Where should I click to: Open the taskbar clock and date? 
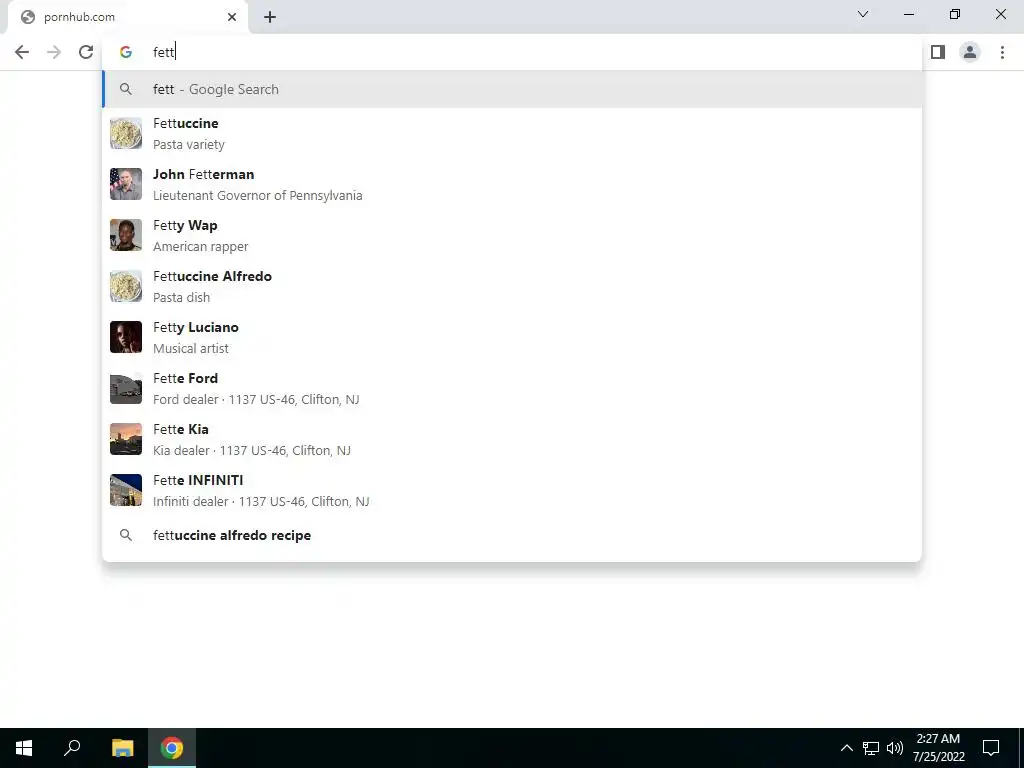click(938, 748)
